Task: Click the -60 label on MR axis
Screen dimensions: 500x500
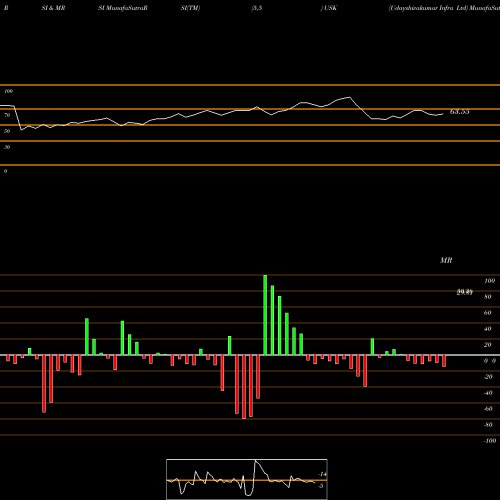Action: click(488, 409)
